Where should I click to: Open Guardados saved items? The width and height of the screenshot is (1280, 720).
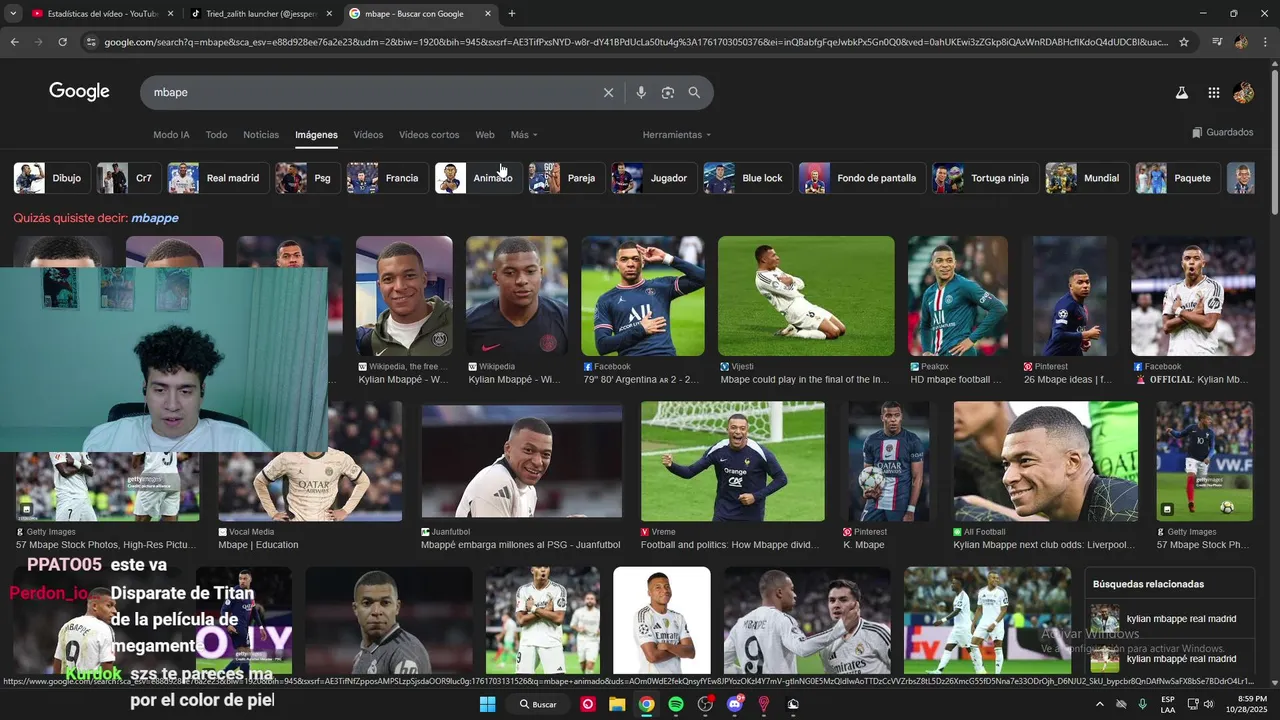pos(1222,132)
